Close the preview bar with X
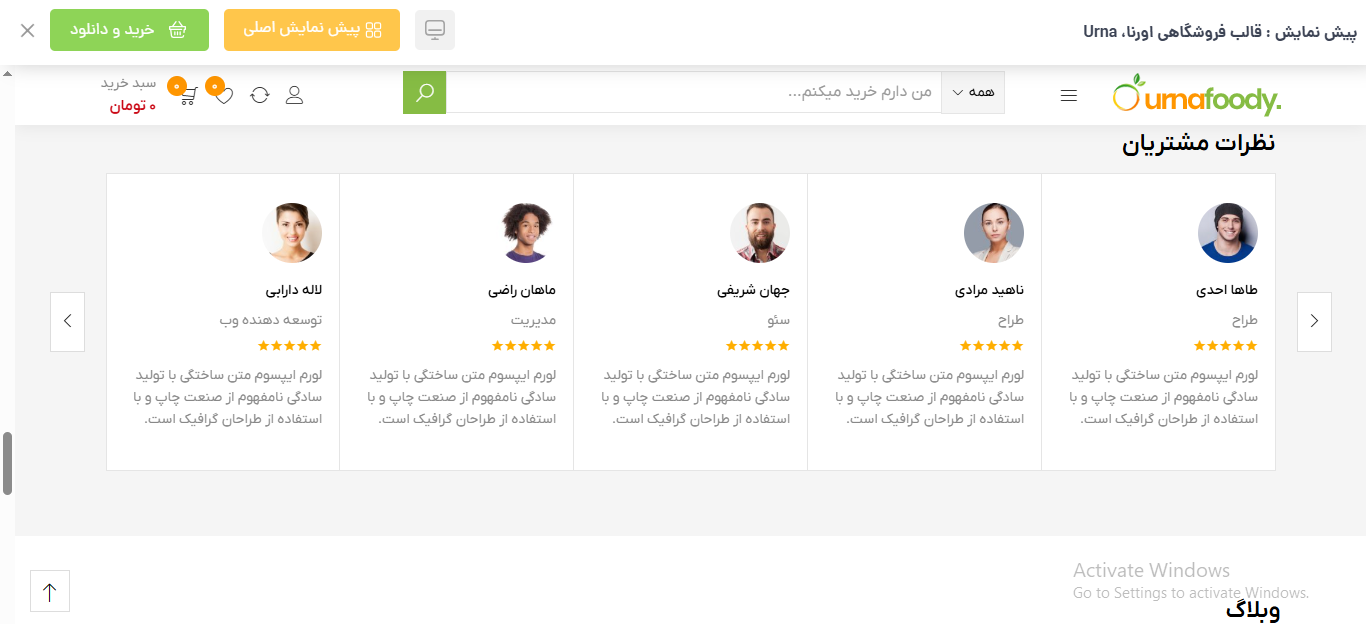The height and width of the screenshot is (624, 1366). tap(28, 30)
